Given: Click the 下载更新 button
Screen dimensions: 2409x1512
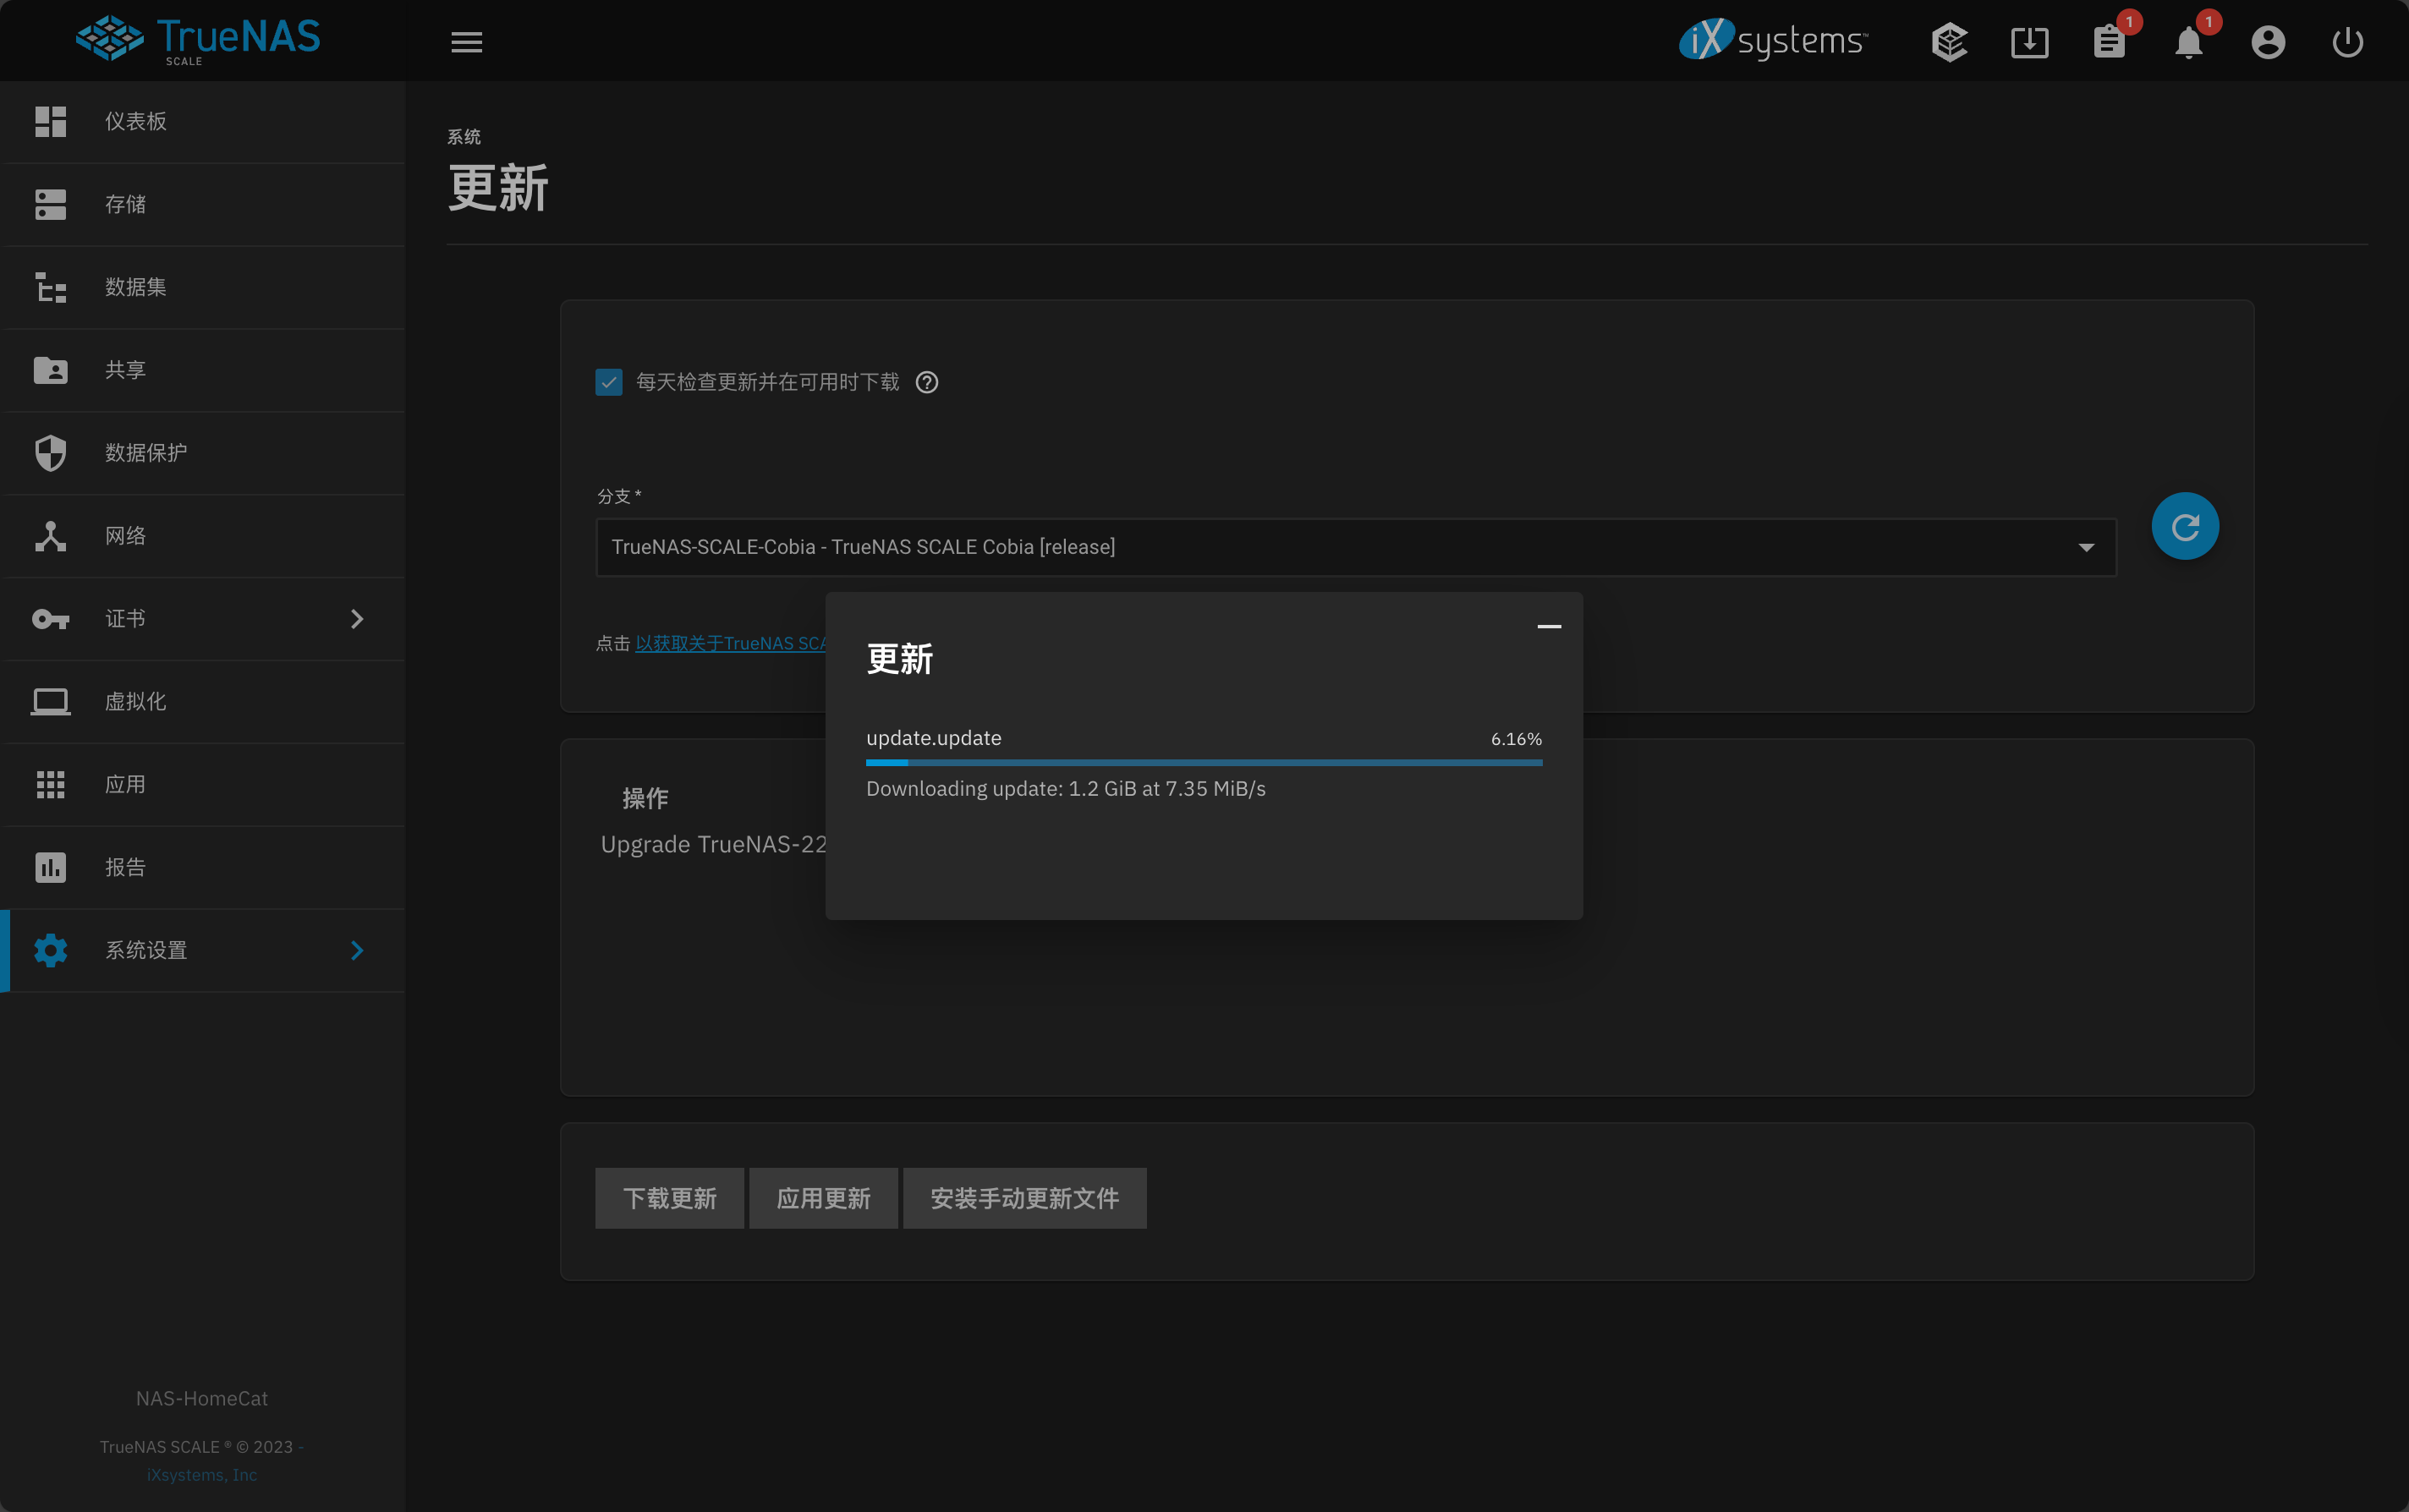Looking at the screenshot, I should pyautogui.click(x=669, y=1198).
